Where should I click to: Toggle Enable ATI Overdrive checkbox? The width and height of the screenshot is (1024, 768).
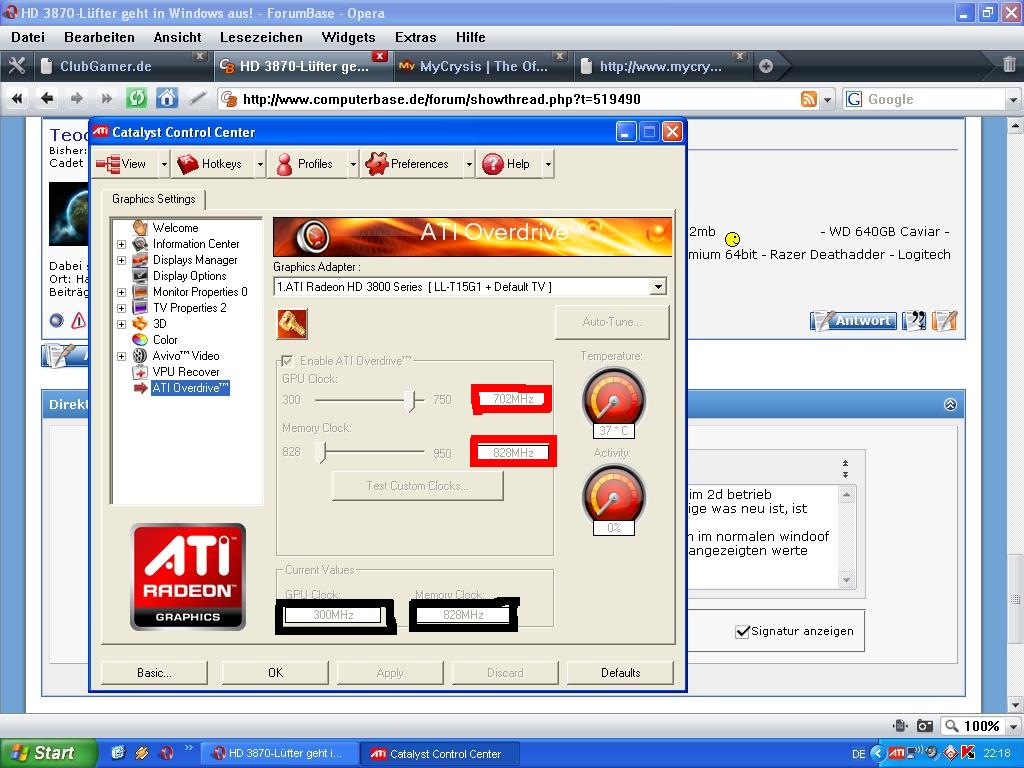point(286,360)
